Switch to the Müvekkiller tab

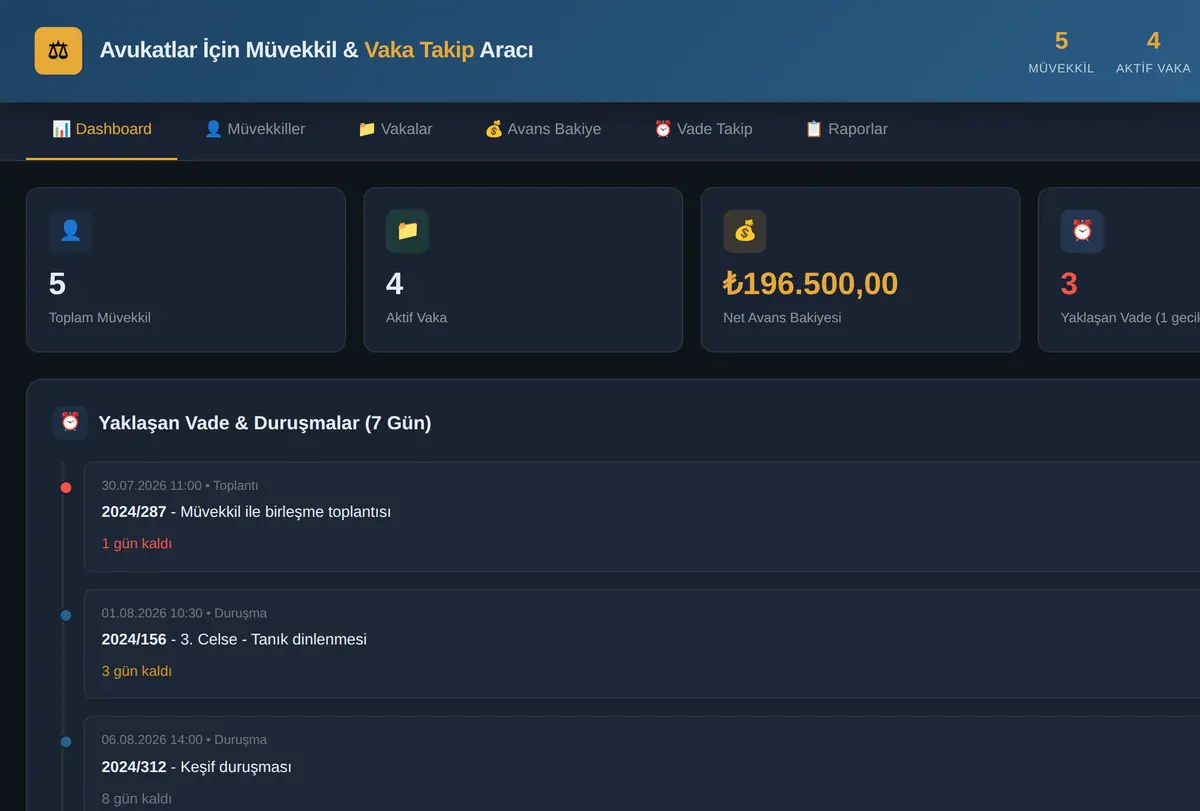(255, 129)
